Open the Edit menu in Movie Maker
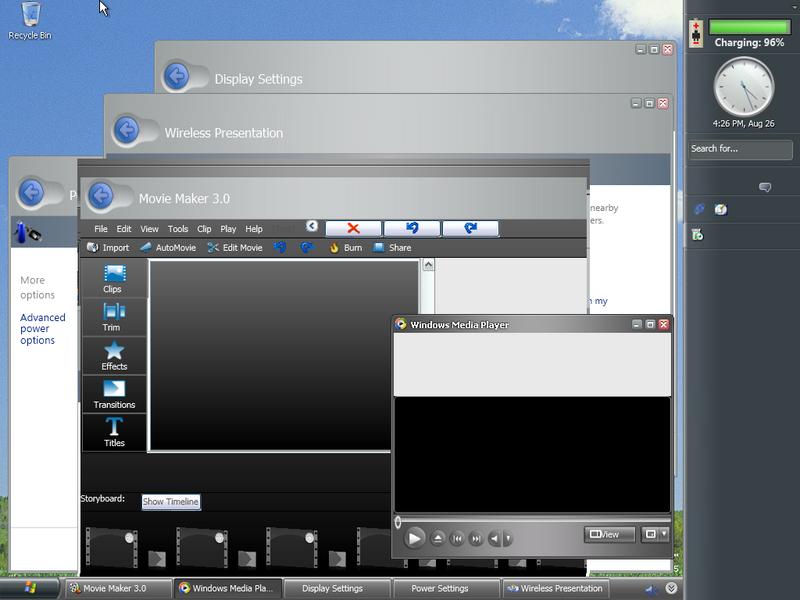800x600 pixels. point(123,229)
